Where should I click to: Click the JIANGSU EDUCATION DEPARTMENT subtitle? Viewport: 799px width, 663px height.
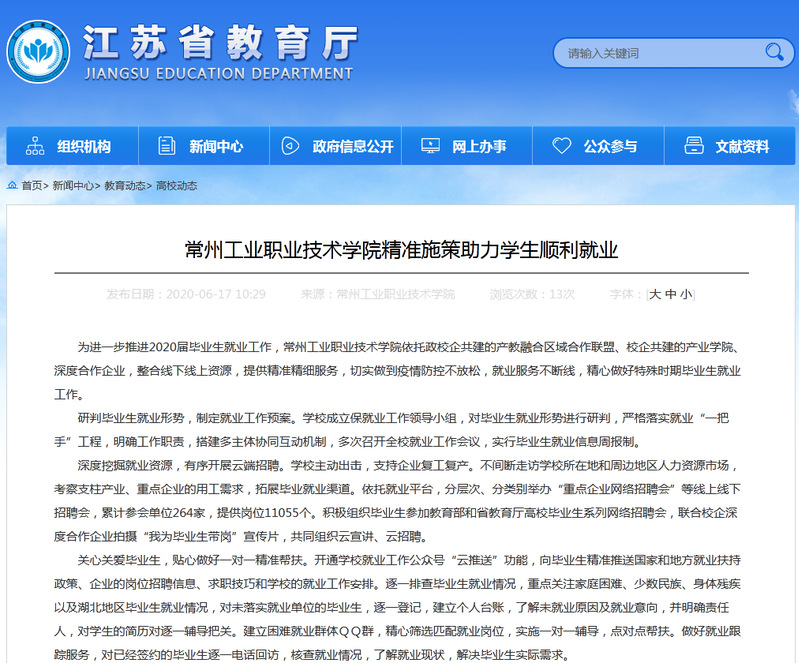coord(219,74)
